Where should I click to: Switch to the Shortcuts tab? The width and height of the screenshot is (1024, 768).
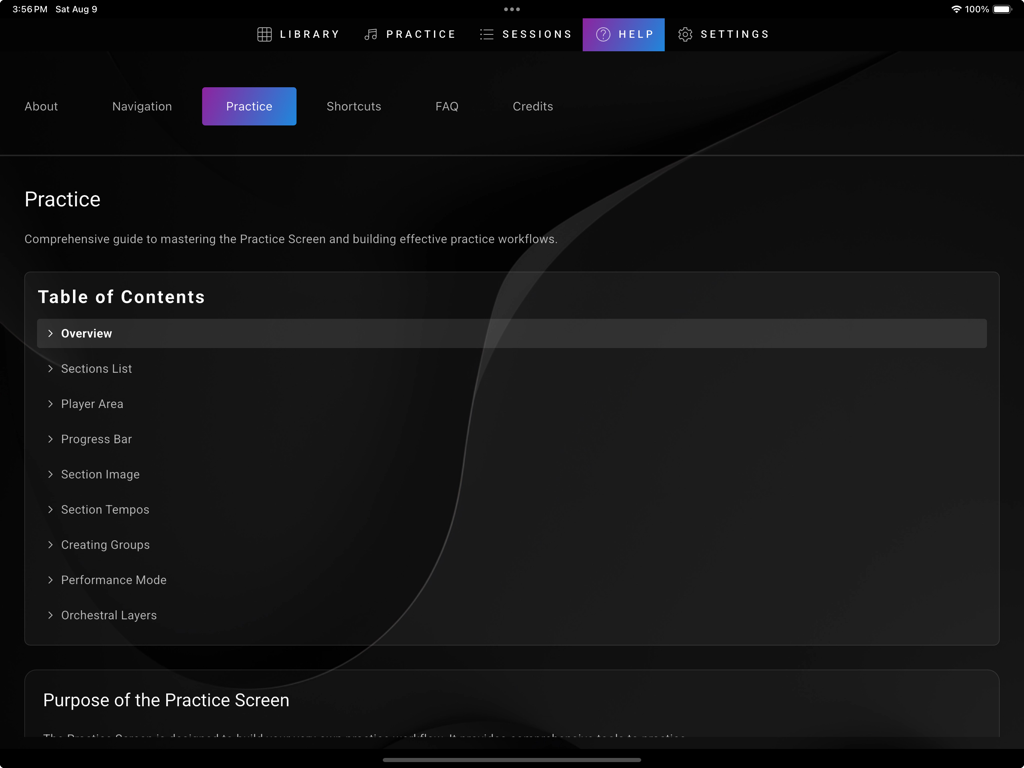[353, 106]
